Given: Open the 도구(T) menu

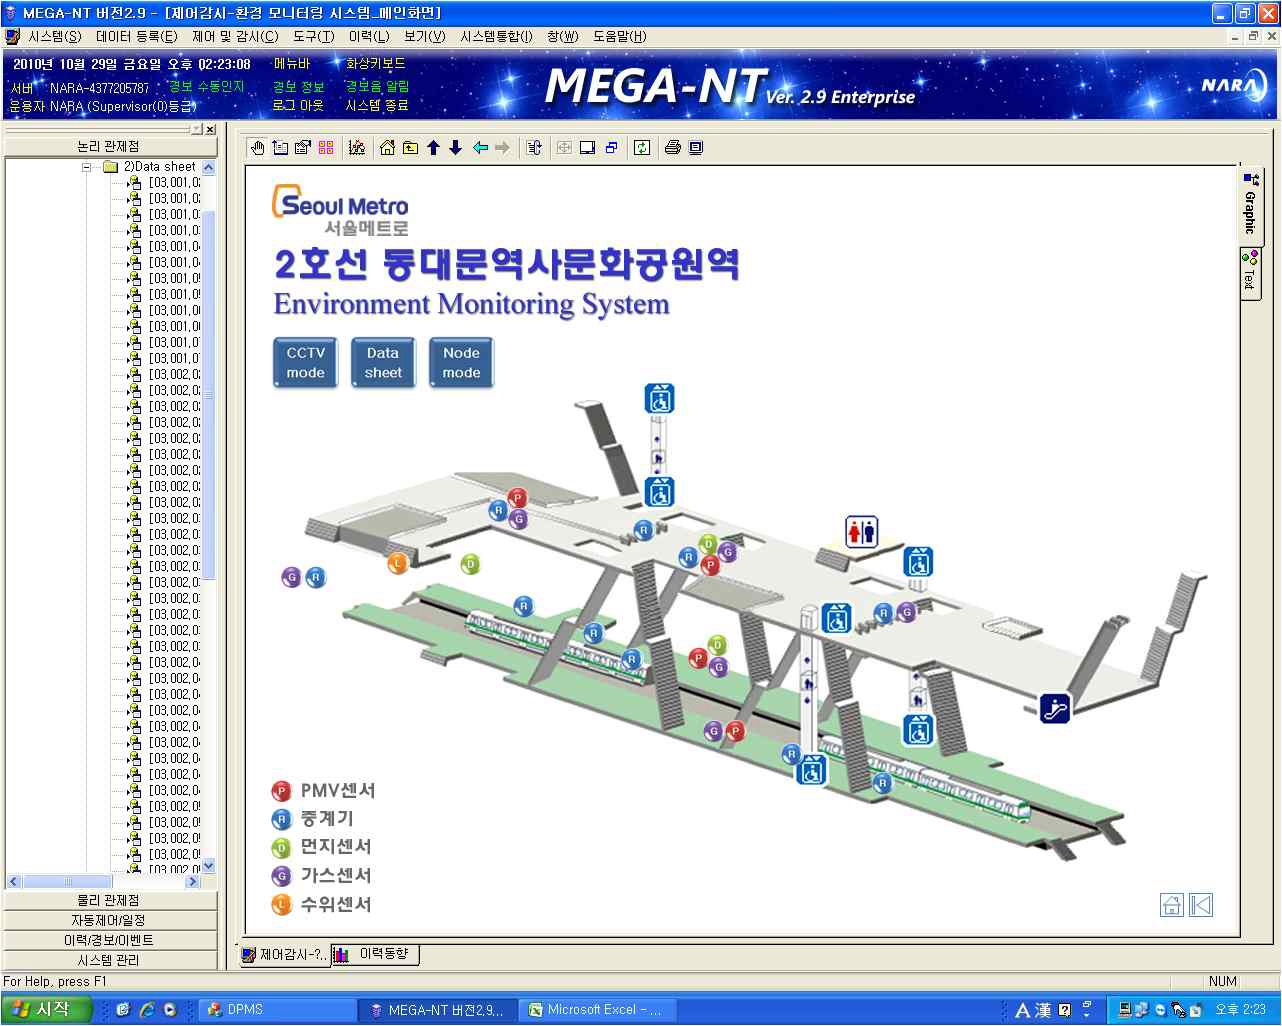Looking at the screenshot, I should [314, 36].
